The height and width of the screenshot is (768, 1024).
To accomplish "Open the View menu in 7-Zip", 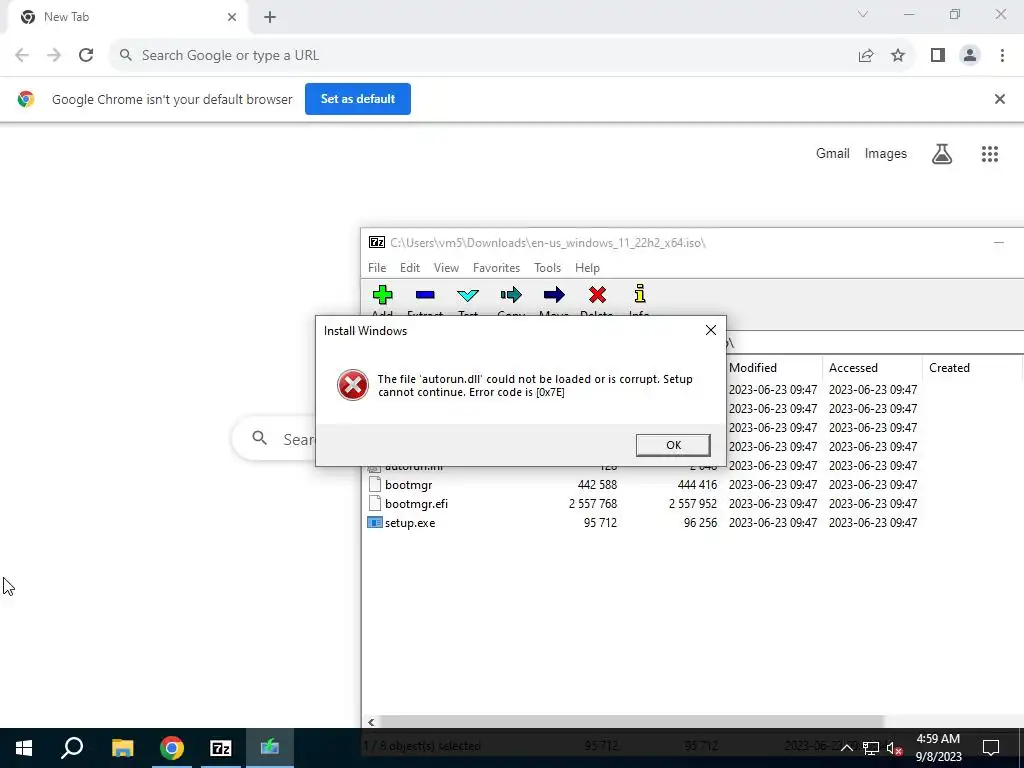I will (446, 268).
